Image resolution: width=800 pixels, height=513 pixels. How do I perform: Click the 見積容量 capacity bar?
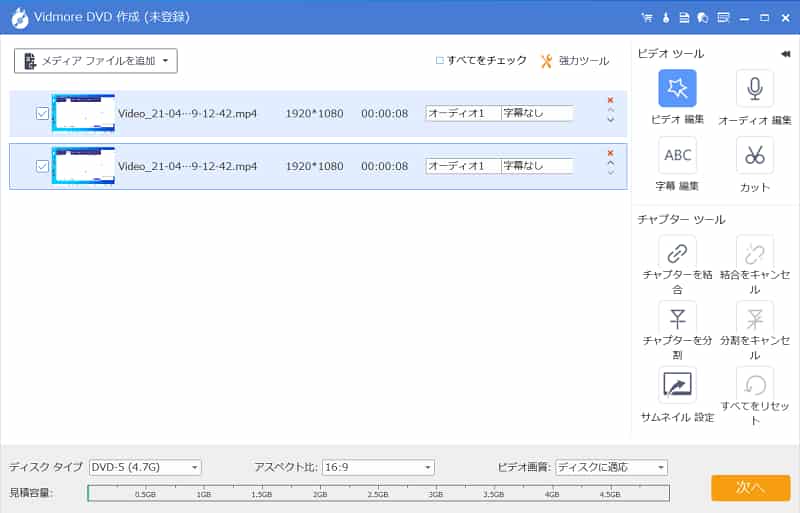tap(379, 494)
